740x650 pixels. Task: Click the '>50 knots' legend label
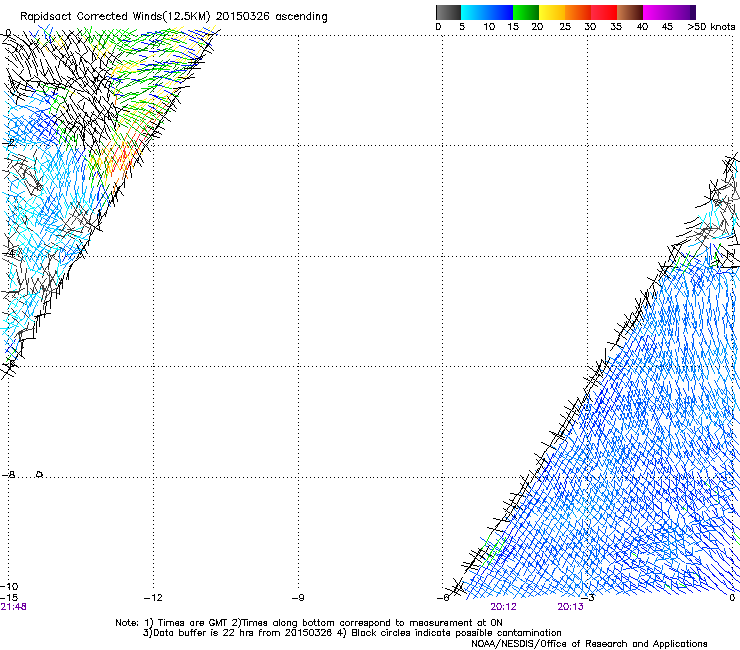point(711,26)
